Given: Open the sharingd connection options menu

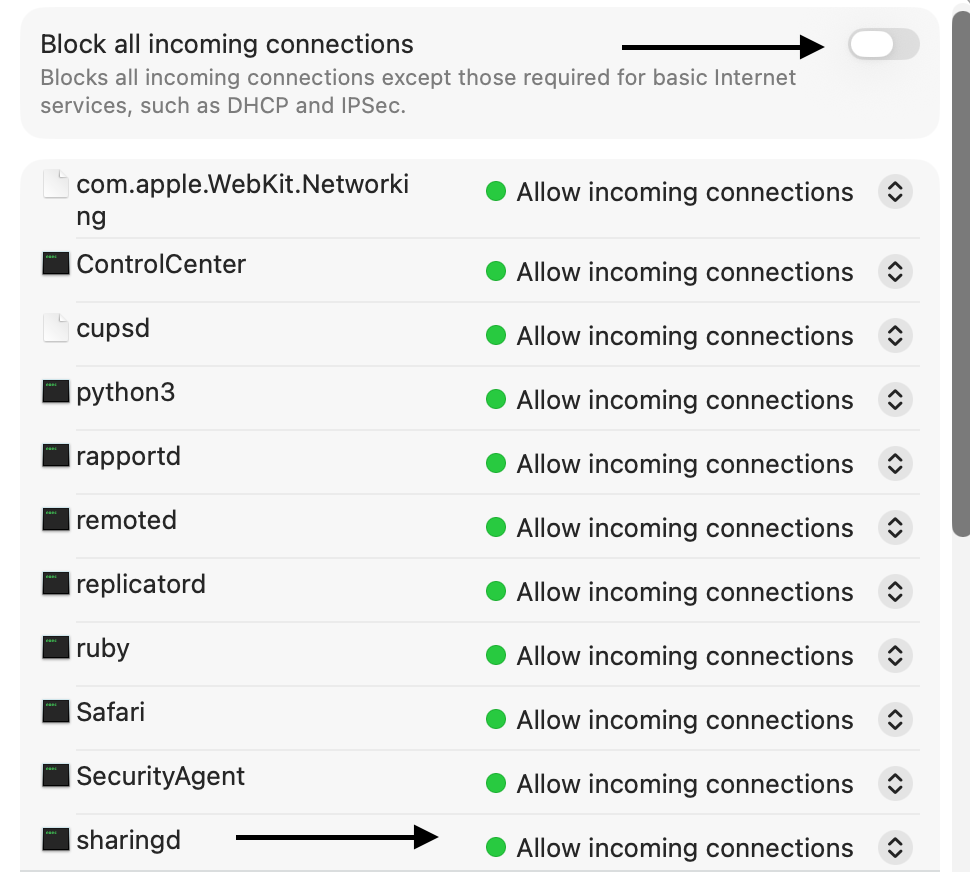Looking at the screenshot, I should pyautogui.click(x=895, y=848).
